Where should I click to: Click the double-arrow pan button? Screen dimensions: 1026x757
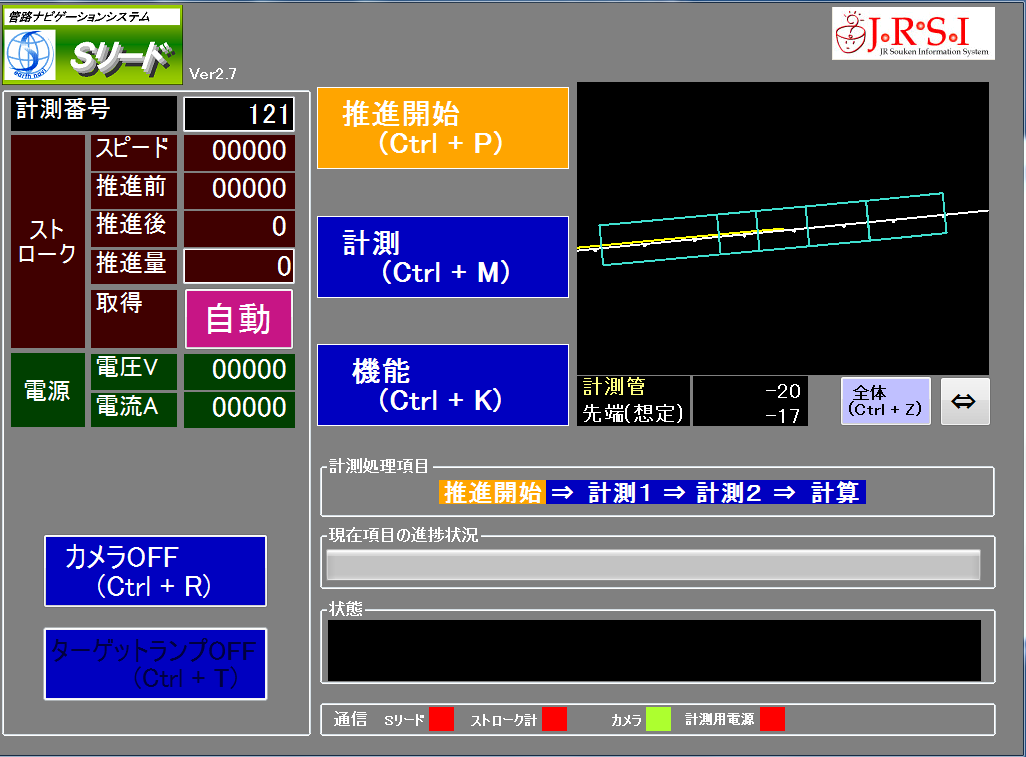click(x=964, y=401)
